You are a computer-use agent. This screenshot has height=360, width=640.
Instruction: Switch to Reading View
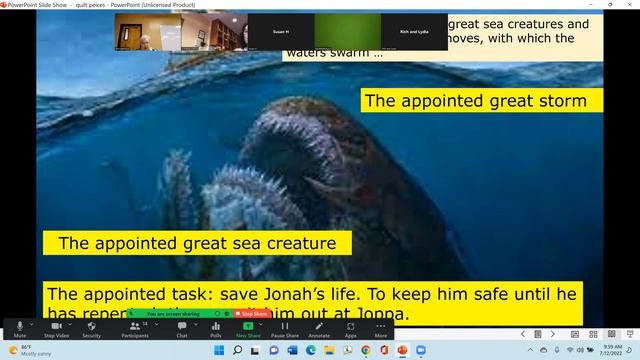pos(611,334)
